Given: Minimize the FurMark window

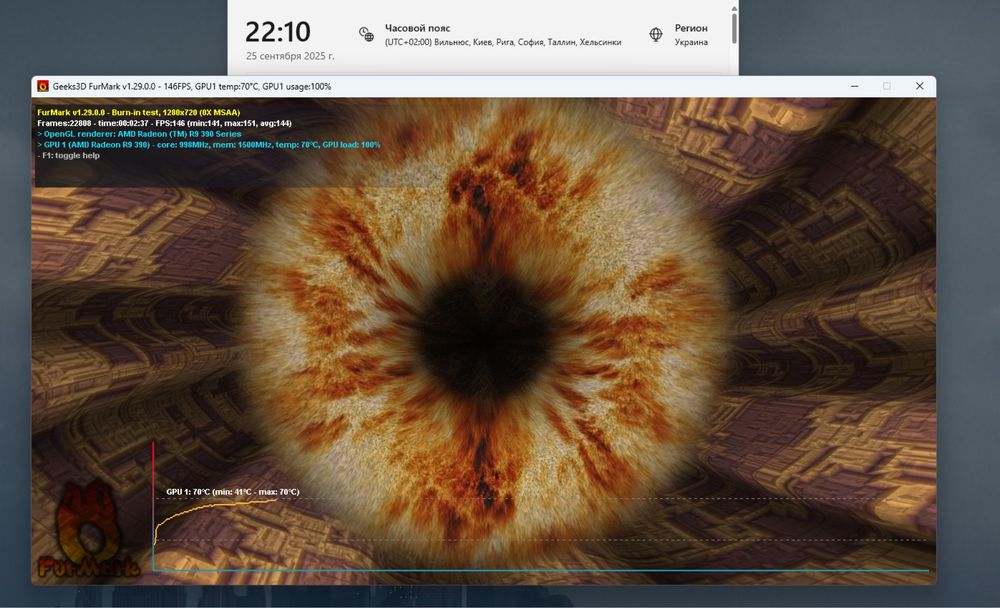Looking at the screenshot, I should click(x=855, y=86).
